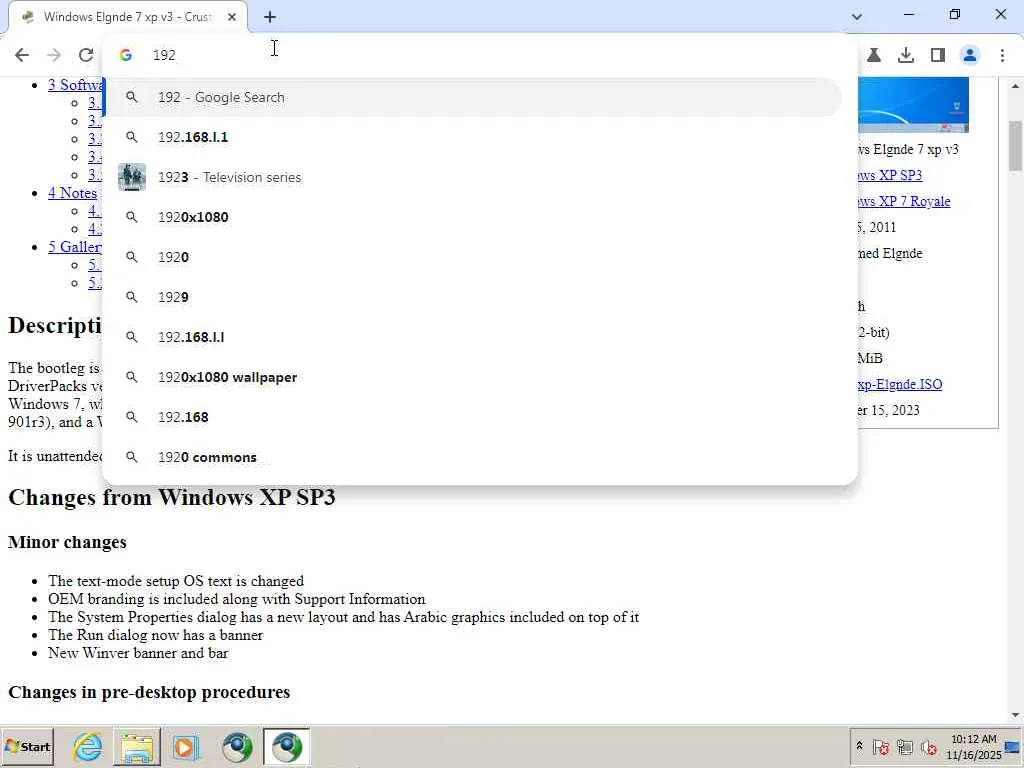The image size is (1024, 768).
Task: Click the scrollbar up arrow
Action: click(1016, 86)
